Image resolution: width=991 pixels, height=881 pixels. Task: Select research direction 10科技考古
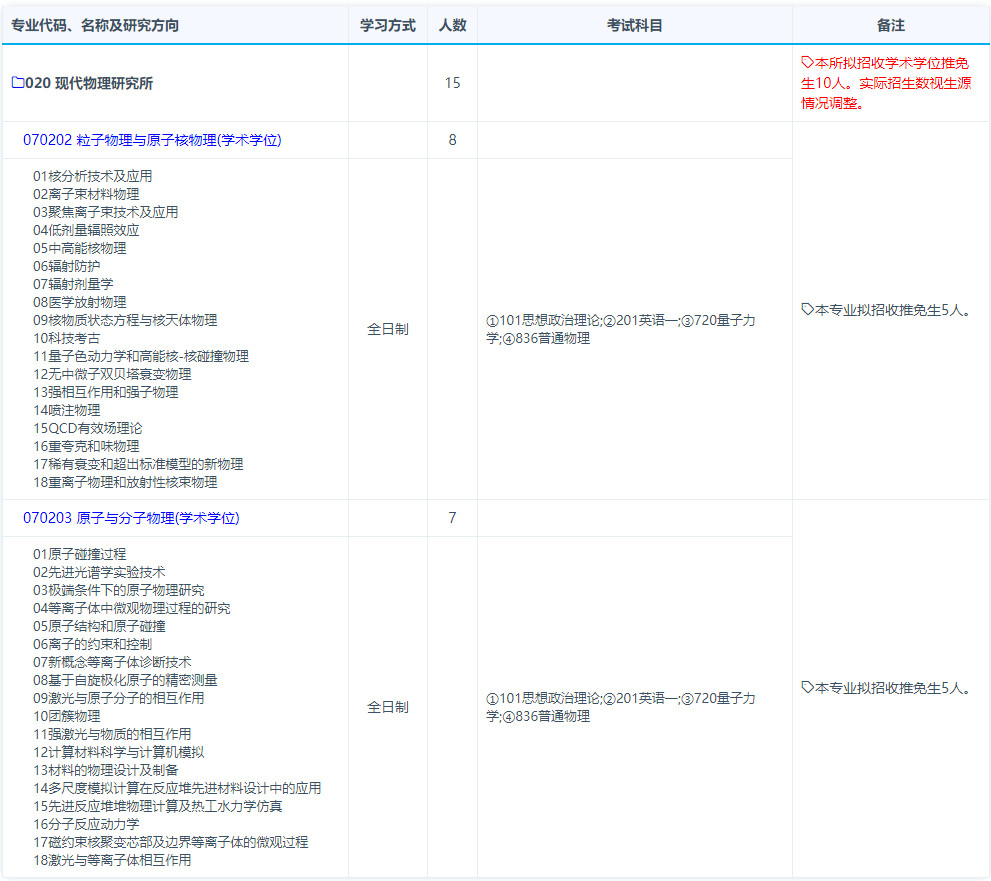pos(66,338)
